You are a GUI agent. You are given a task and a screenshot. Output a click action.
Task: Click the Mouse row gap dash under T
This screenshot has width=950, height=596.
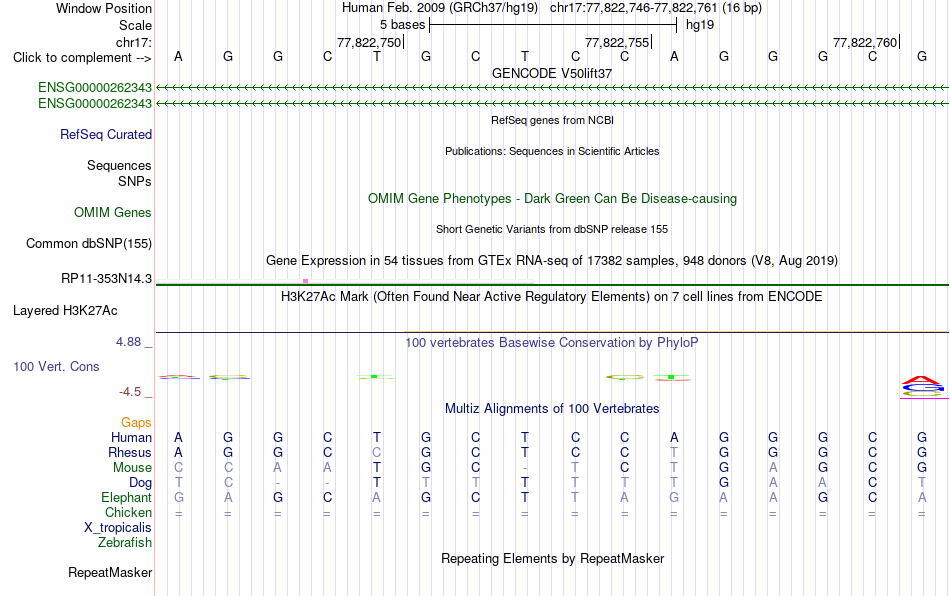click(525, 468)
